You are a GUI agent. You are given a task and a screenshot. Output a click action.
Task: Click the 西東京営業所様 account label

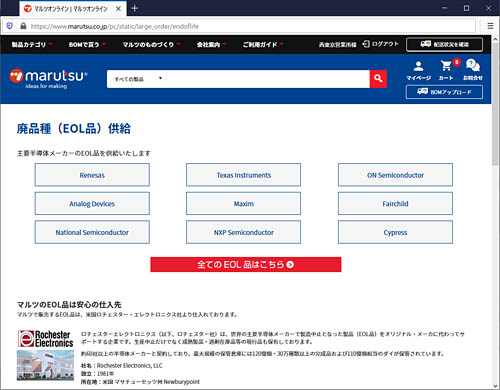coord(337,44)
